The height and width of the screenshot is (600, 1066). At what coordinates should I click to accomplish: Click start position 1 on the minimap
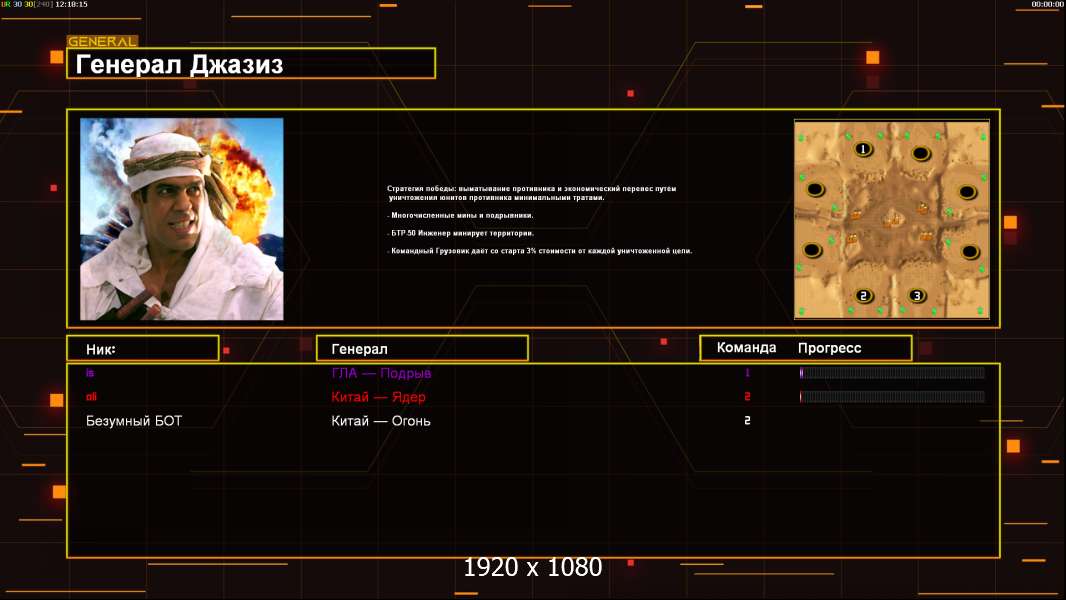pyautogui.click(x=863, y=149)
